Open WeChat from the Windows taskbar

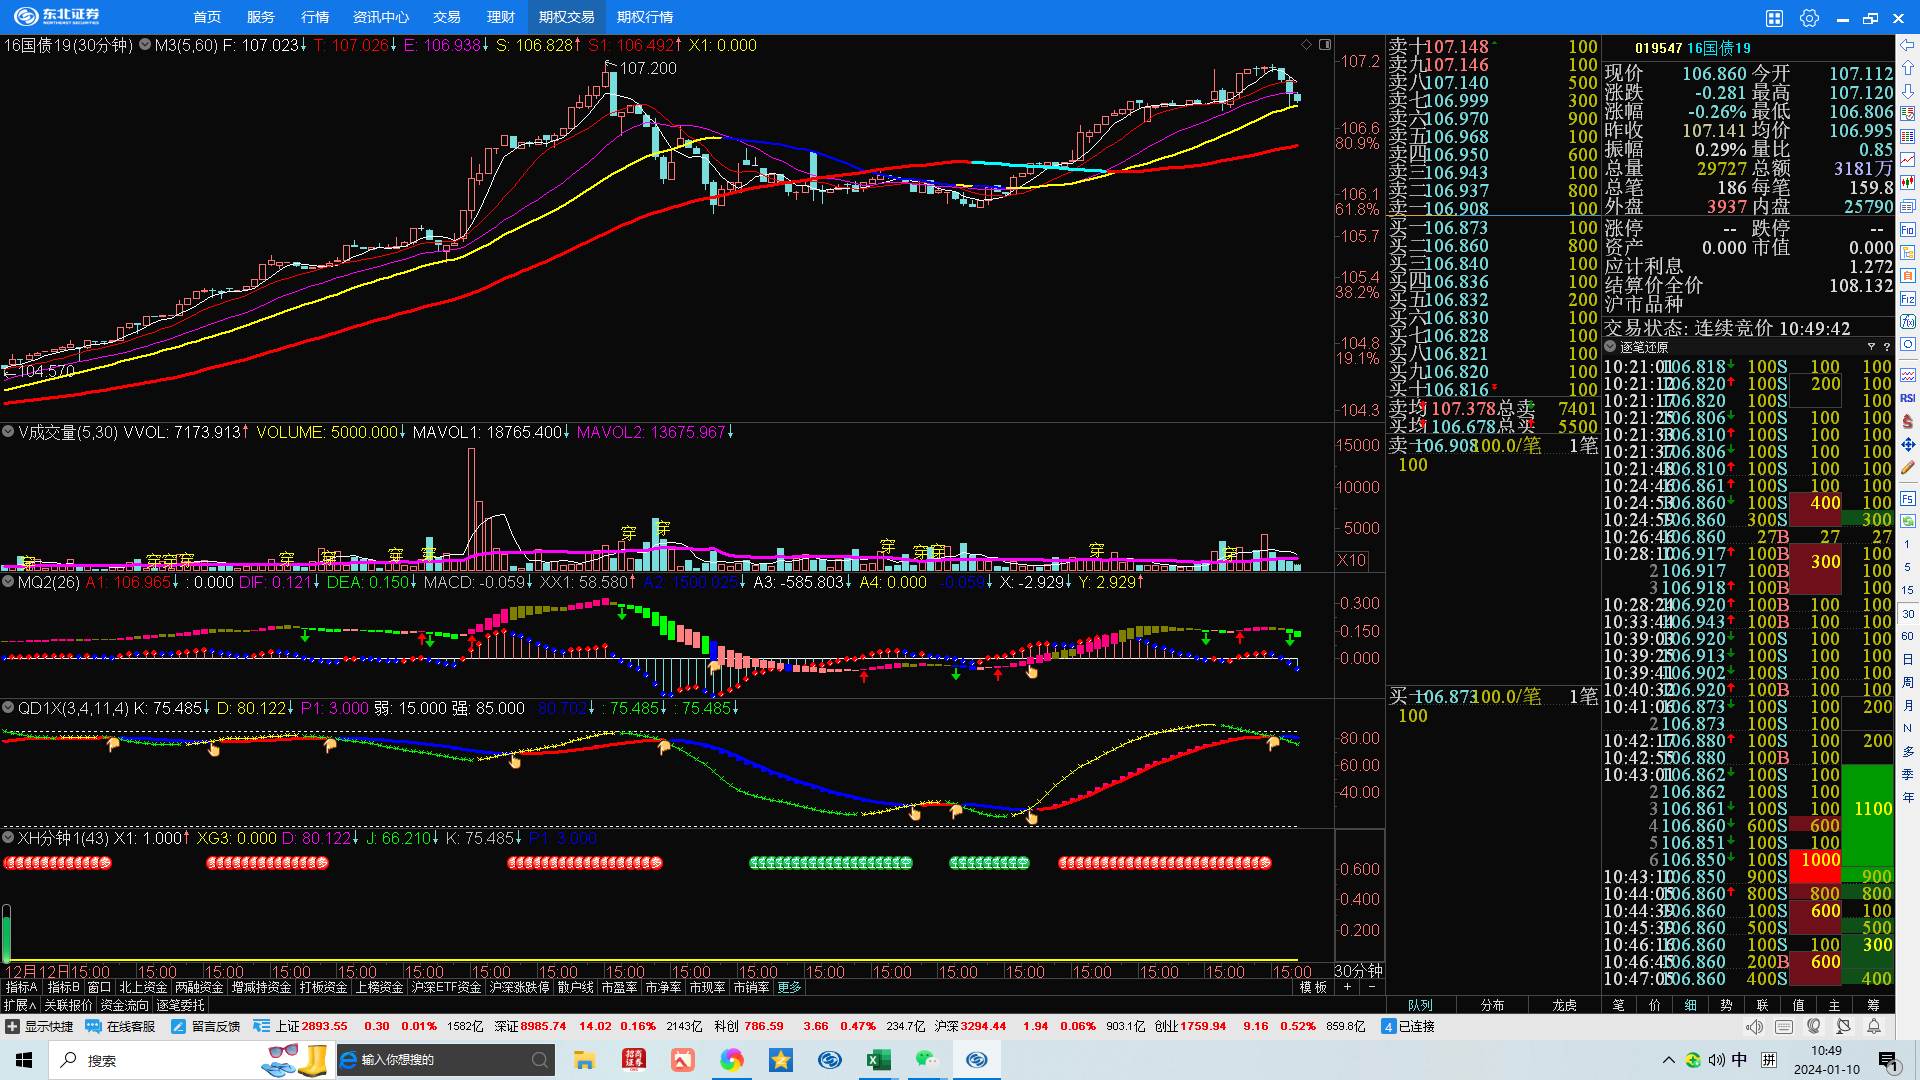click(927, 1060)
